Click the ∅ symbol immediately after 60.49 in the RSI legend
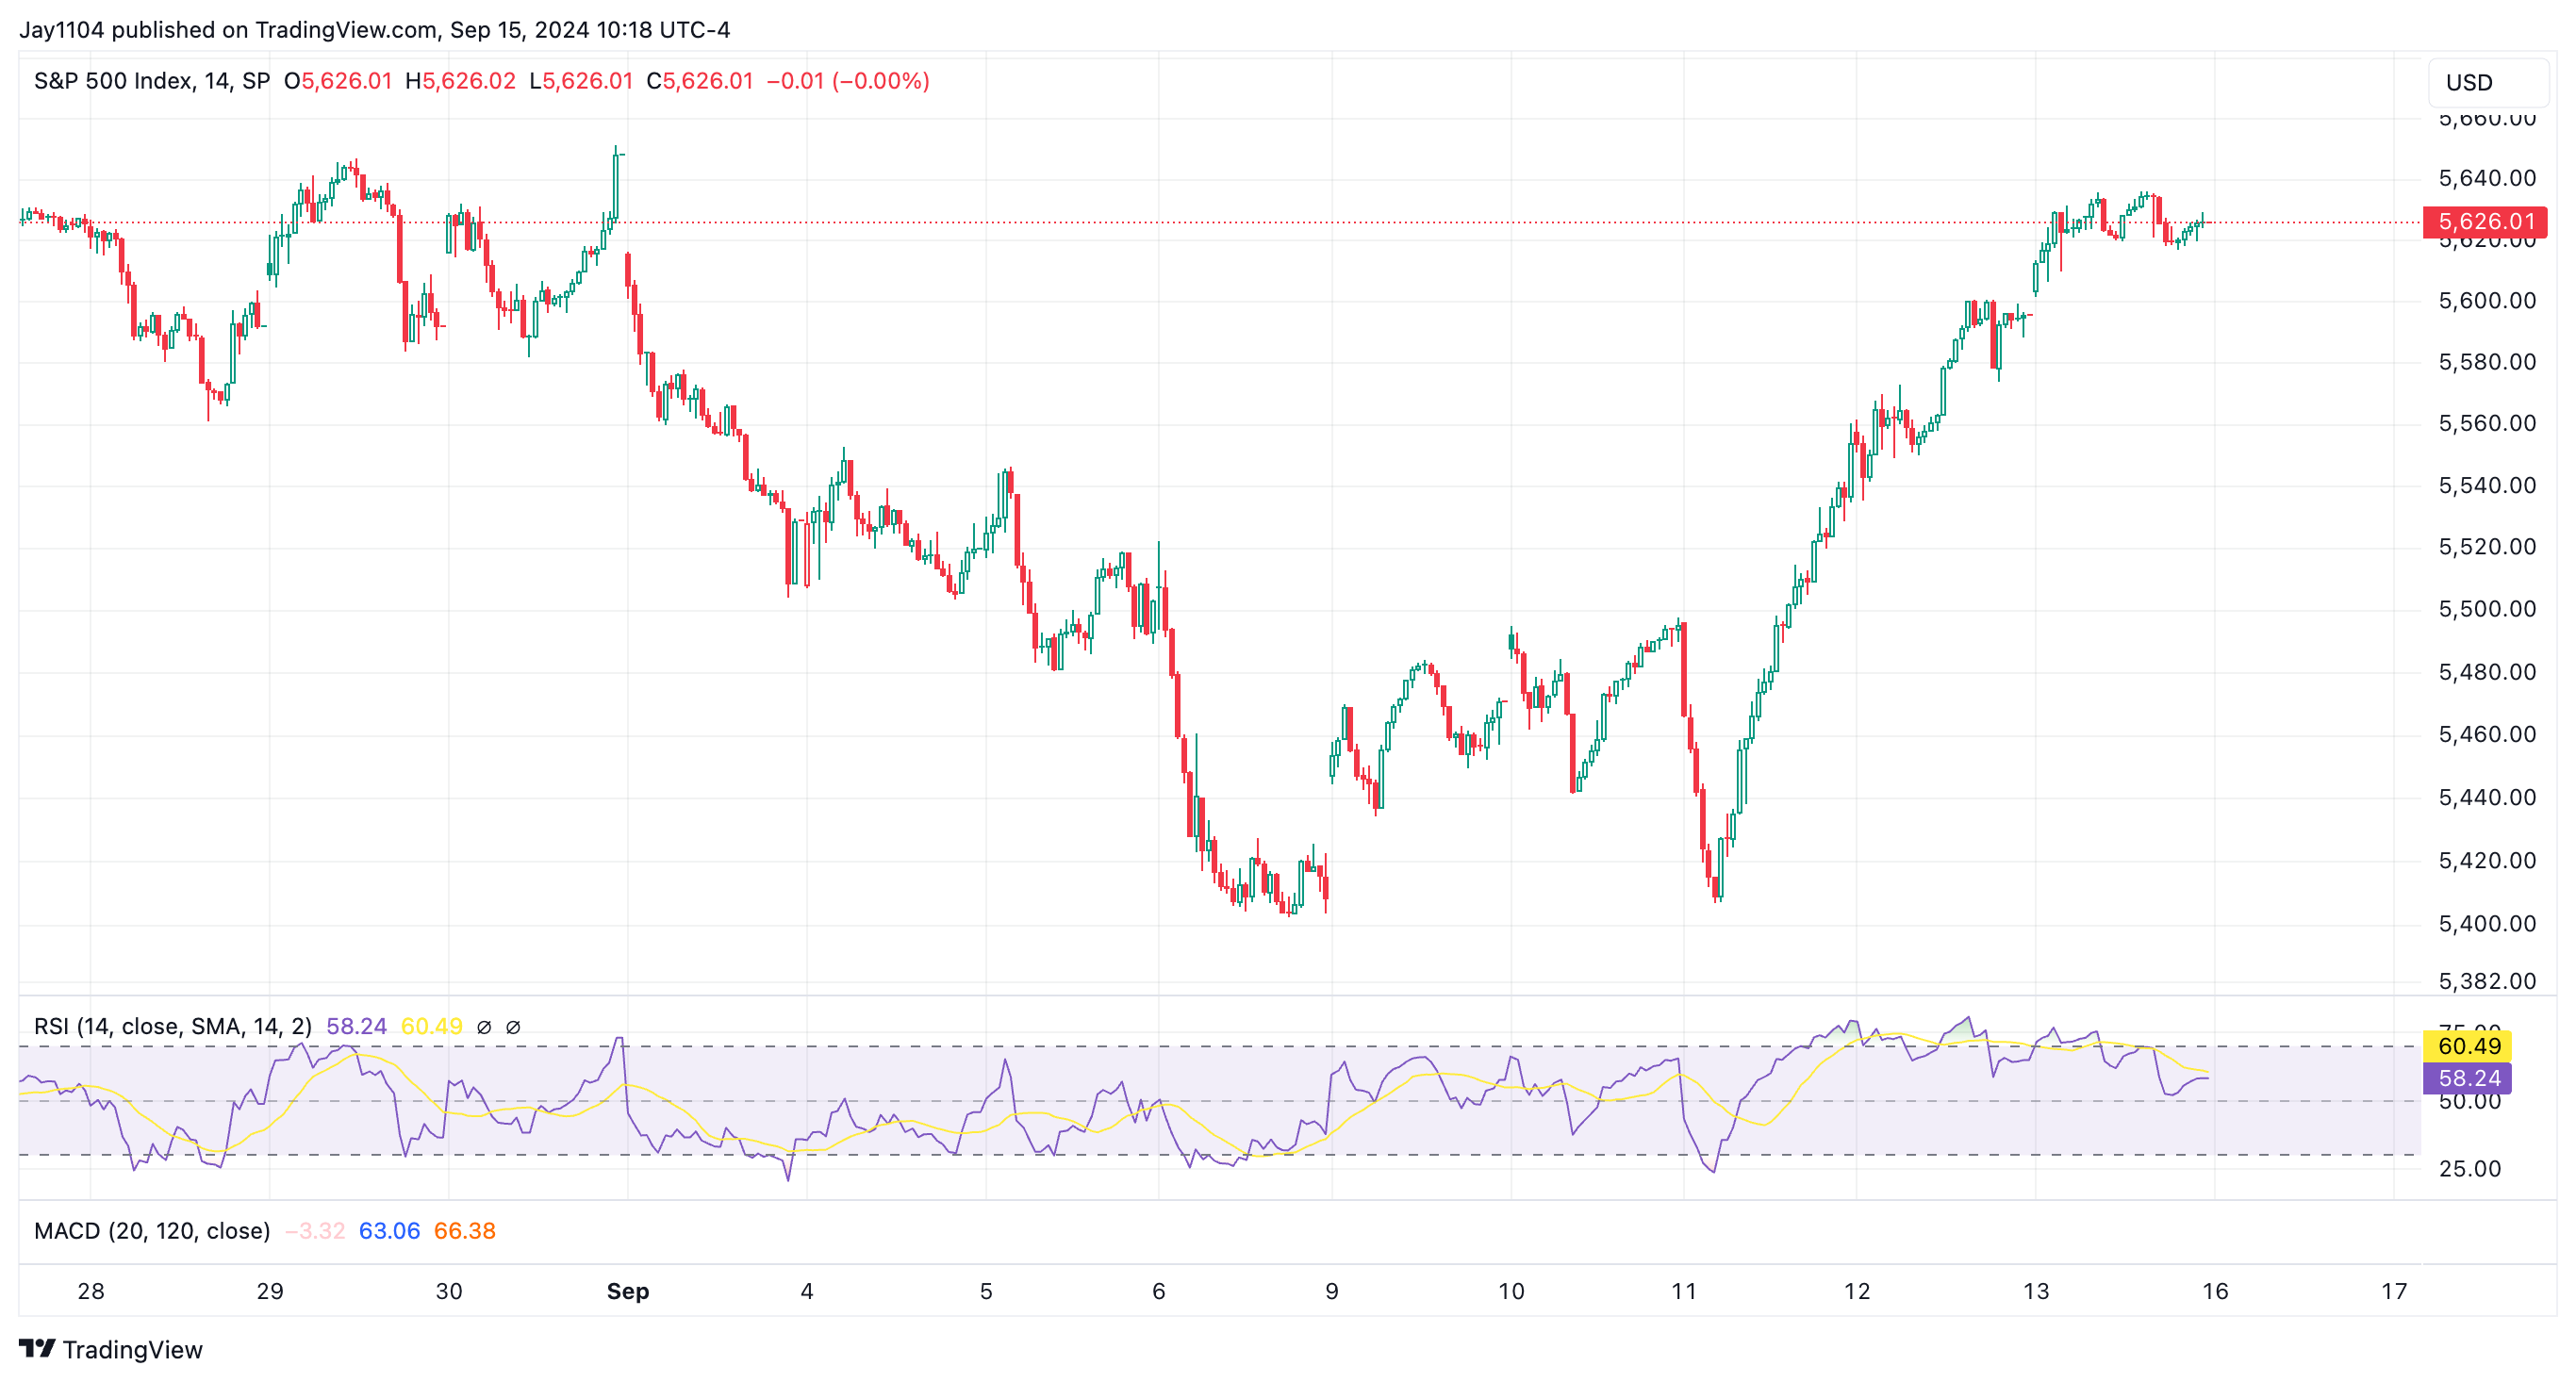This screenshot has height=1382, width=2576. click(x=484, y=1027)
